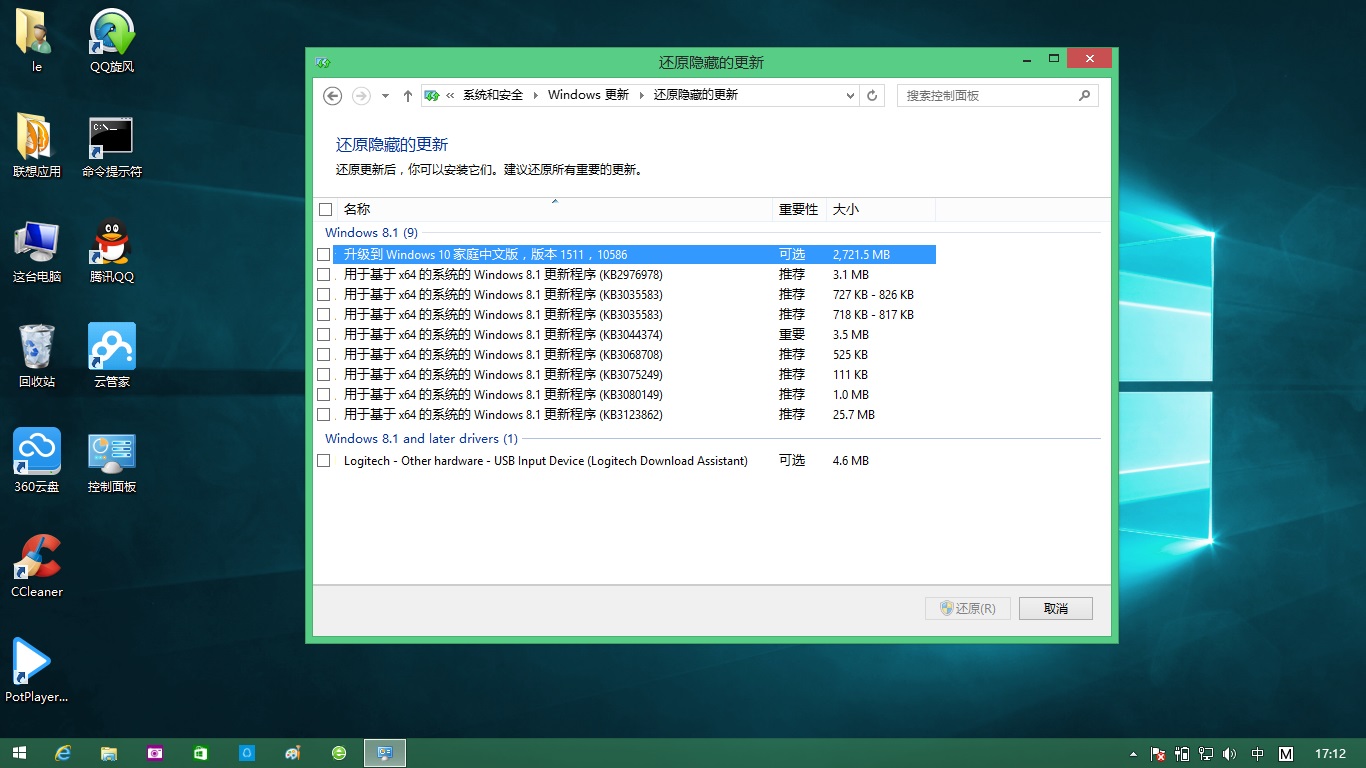Check the KB3123862 update checkbox
Screen dimensions: 1366x768
[x=323, y=414]
